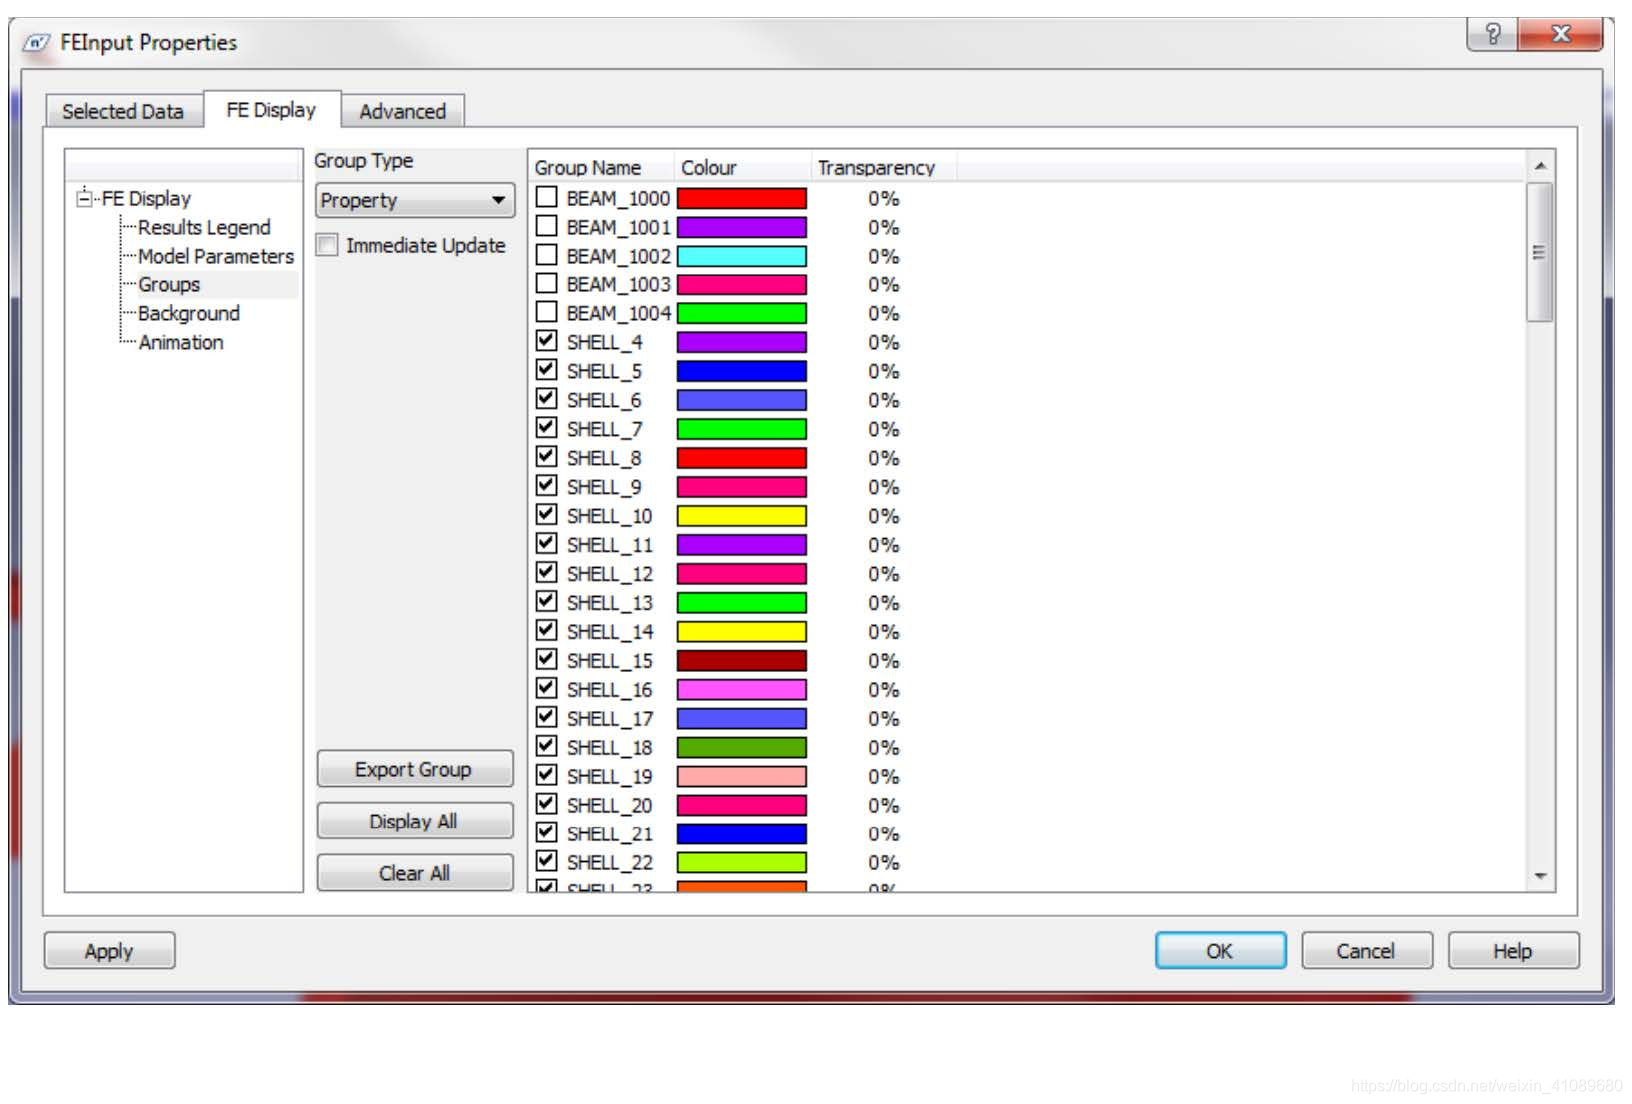This screenshot has width=1632, height=1104.
Task: Collapse the FE Display tree node
Action: [85, 198]
